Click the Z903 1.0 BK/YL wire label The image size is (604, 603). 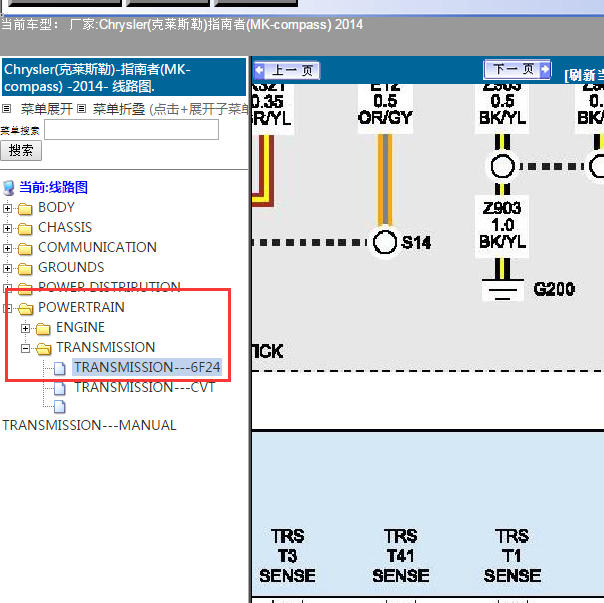502,225
